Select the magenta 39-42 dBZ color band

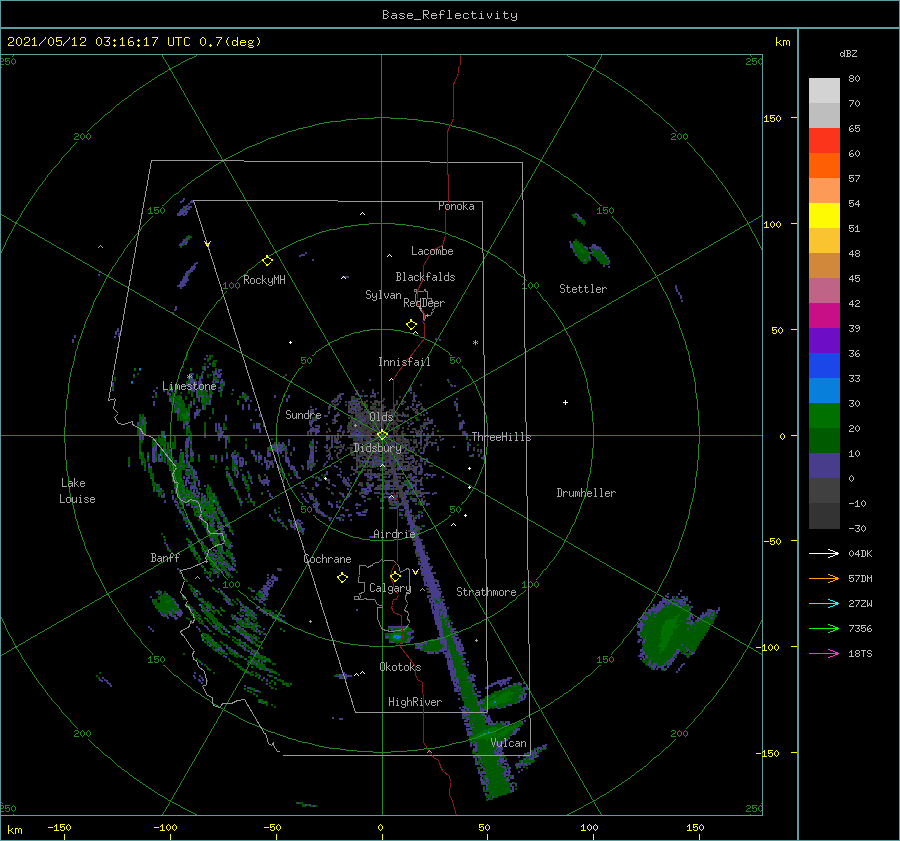(824, 316)
